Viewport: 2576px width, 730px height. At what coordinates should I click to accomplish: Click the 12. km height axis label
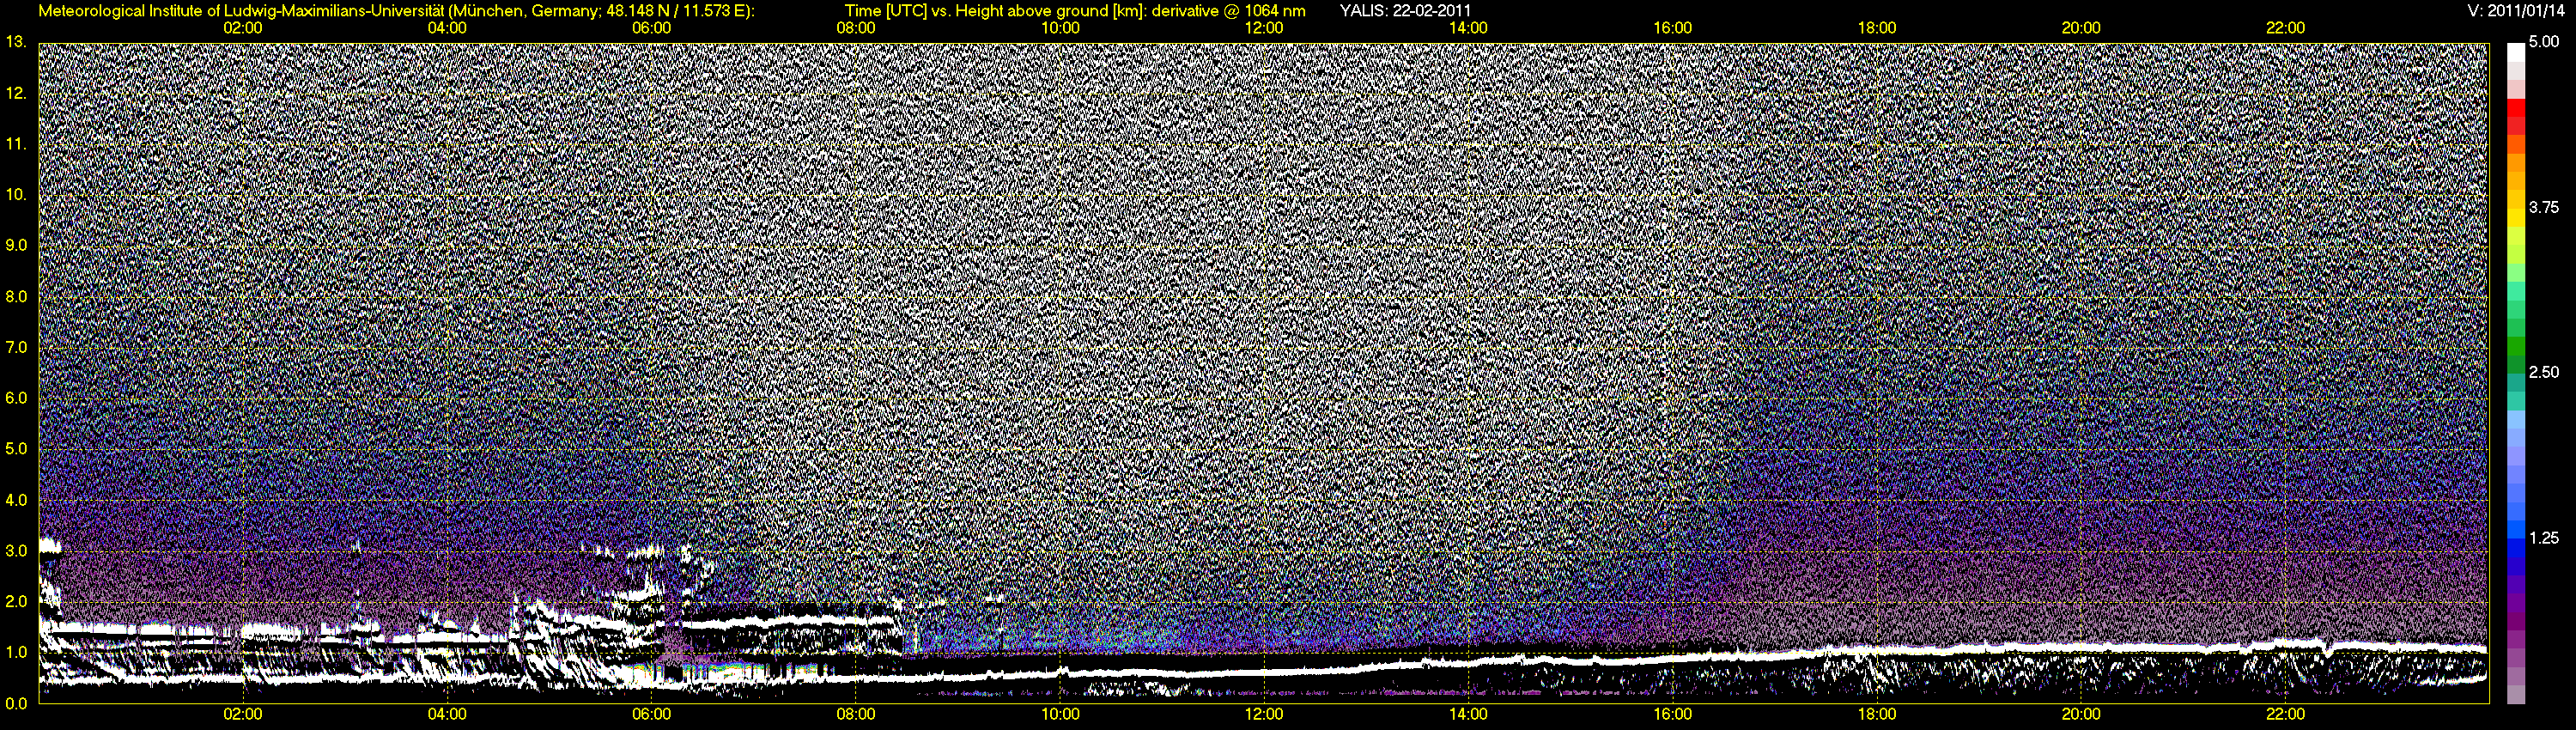click(15, 93)
